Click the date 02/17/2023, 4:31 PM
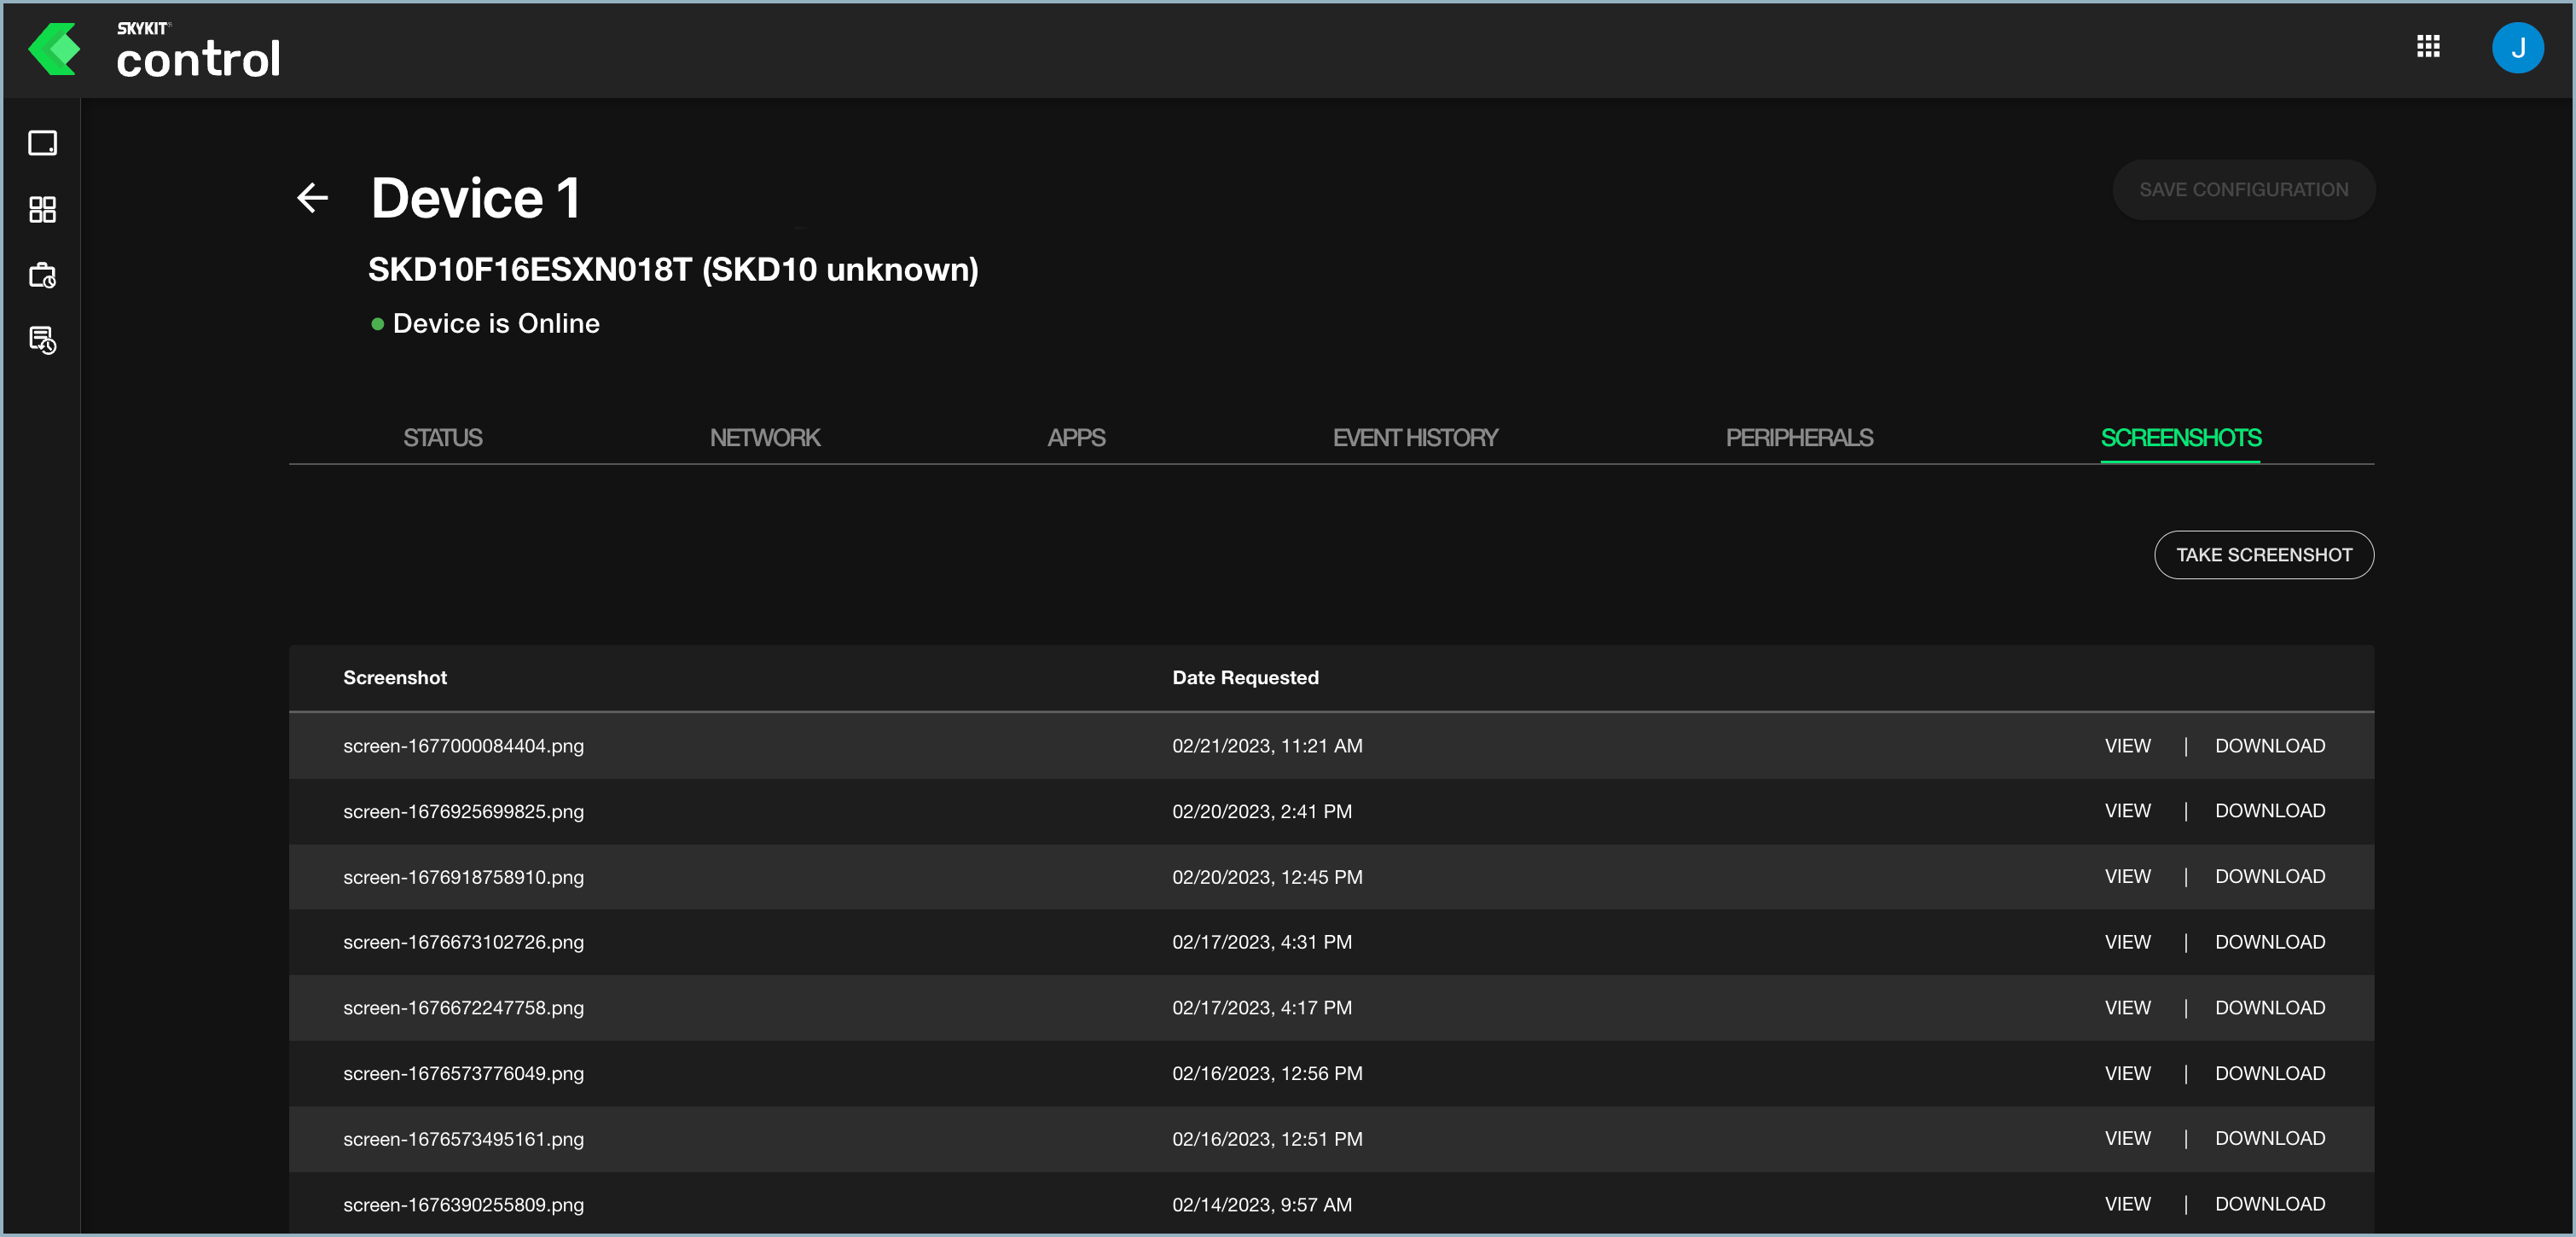 click(x=1262, y=942)
